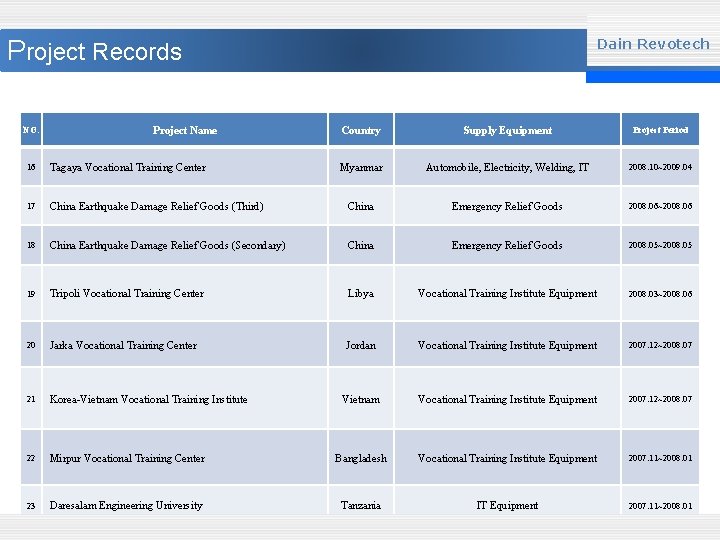Select the Project Name column header
Image resolution: width=720 pixels, height=540 pixels.
click(x=185, y=130)
